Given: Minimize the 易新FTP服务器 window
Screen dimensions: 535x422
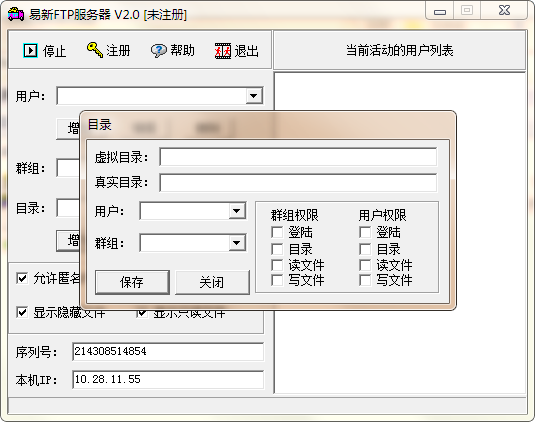Looking at the screenshot, I should pos(440,11).
